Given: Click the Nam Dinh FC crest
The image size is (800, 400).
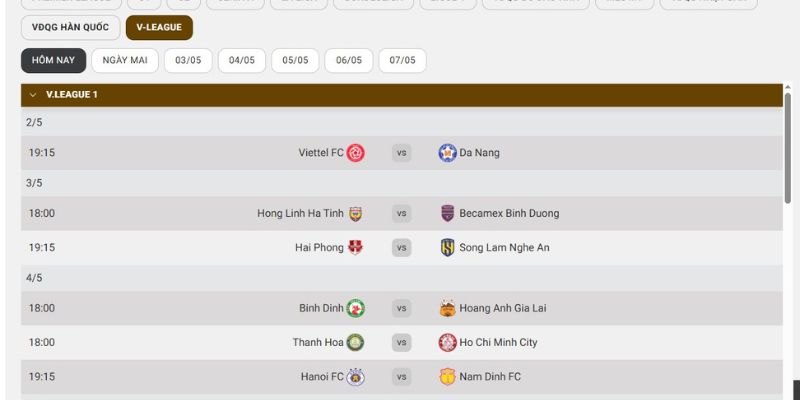Looking at the screenshot, I should [x=447, y=377].
